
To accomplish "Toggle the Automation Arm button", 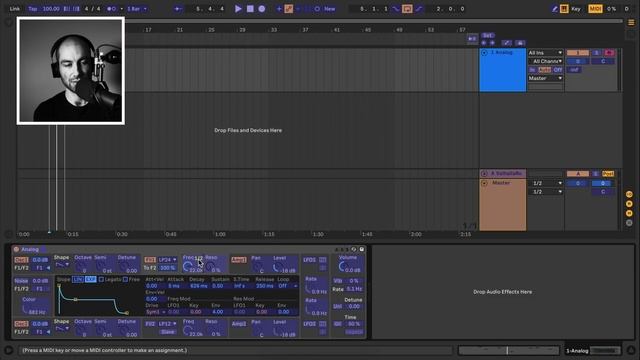I will point(289,9).
